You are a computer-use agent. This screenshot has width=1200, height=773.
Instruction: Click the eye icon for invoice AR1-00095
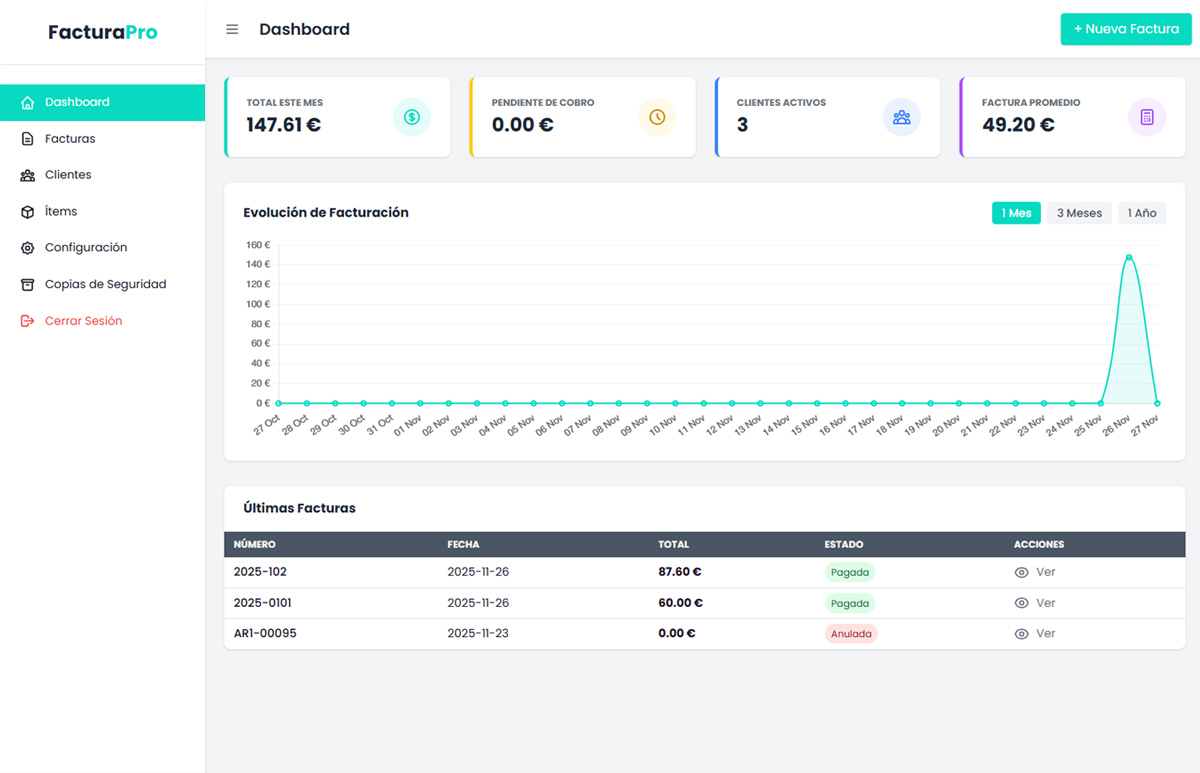pos(1021,634)
